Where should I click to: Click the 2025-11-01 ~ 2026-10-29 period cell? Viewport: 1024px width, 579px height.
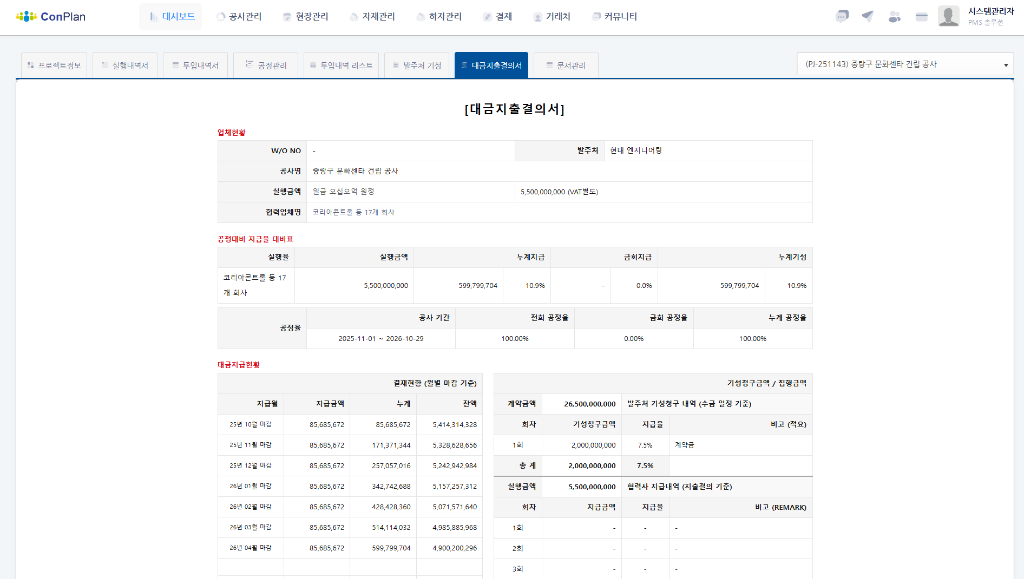[381, 339]
